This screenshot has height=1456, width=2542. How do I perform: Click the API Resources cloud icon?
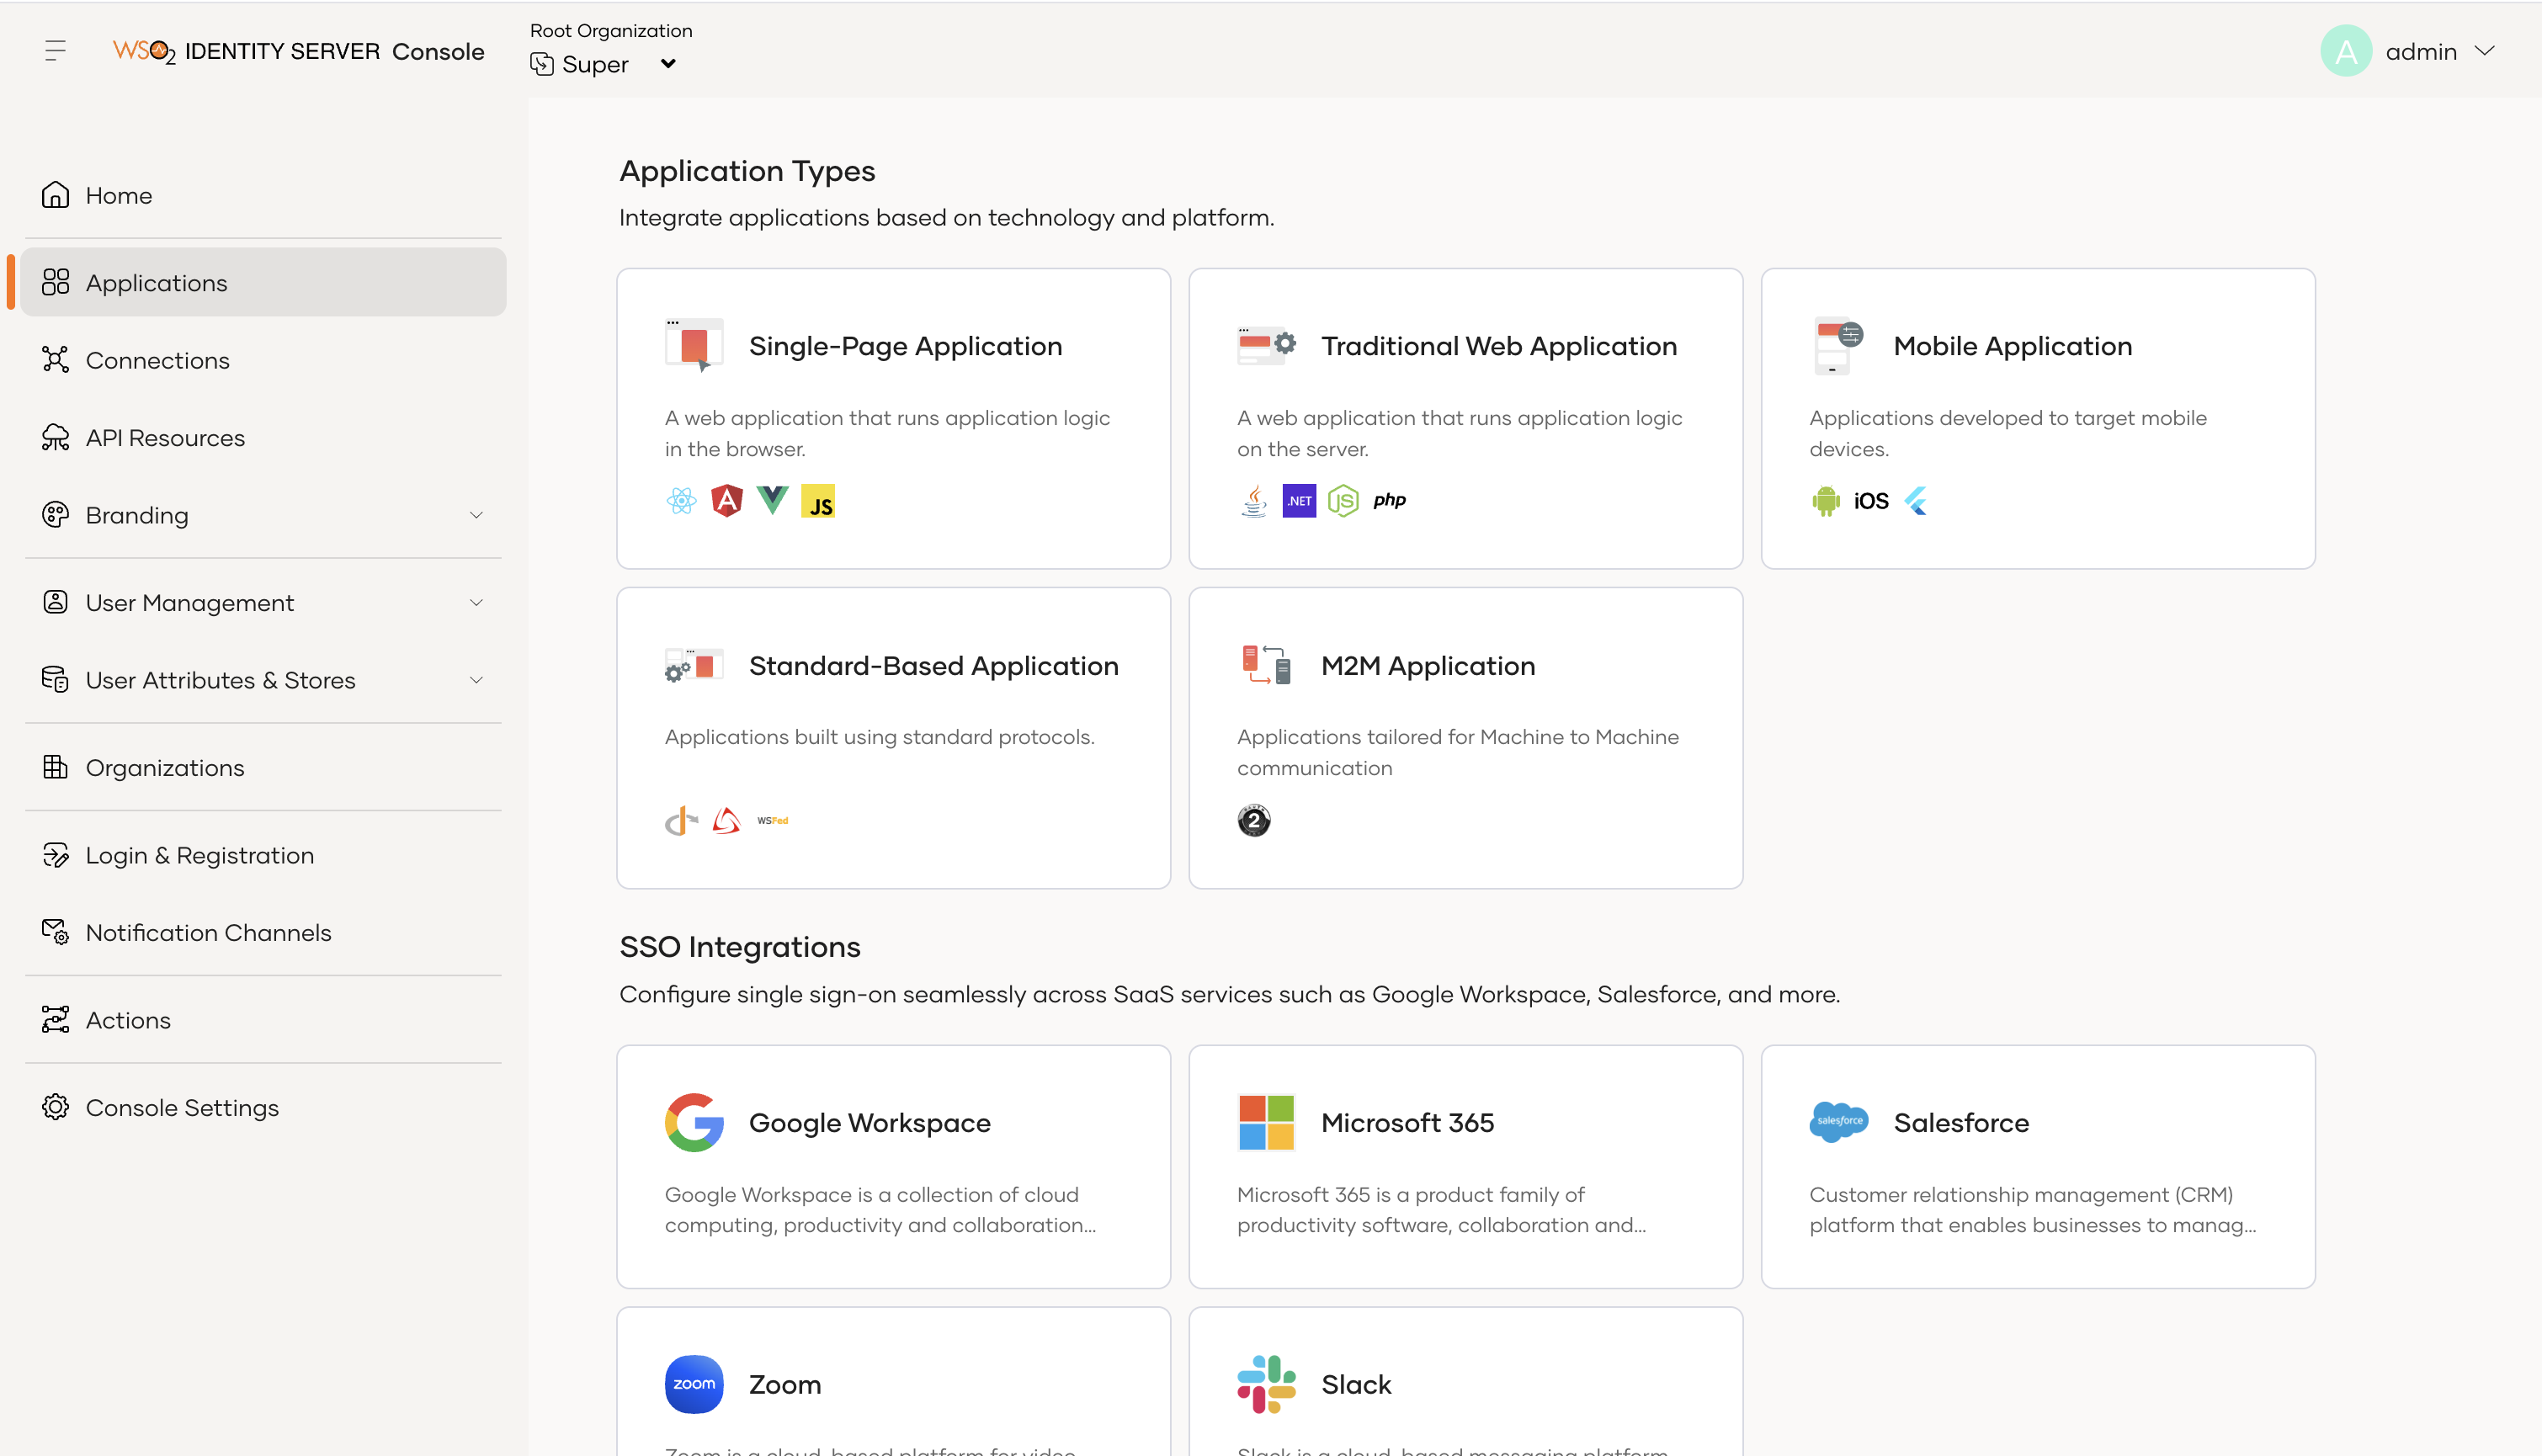pyautogui.click(x=55, y=437)
